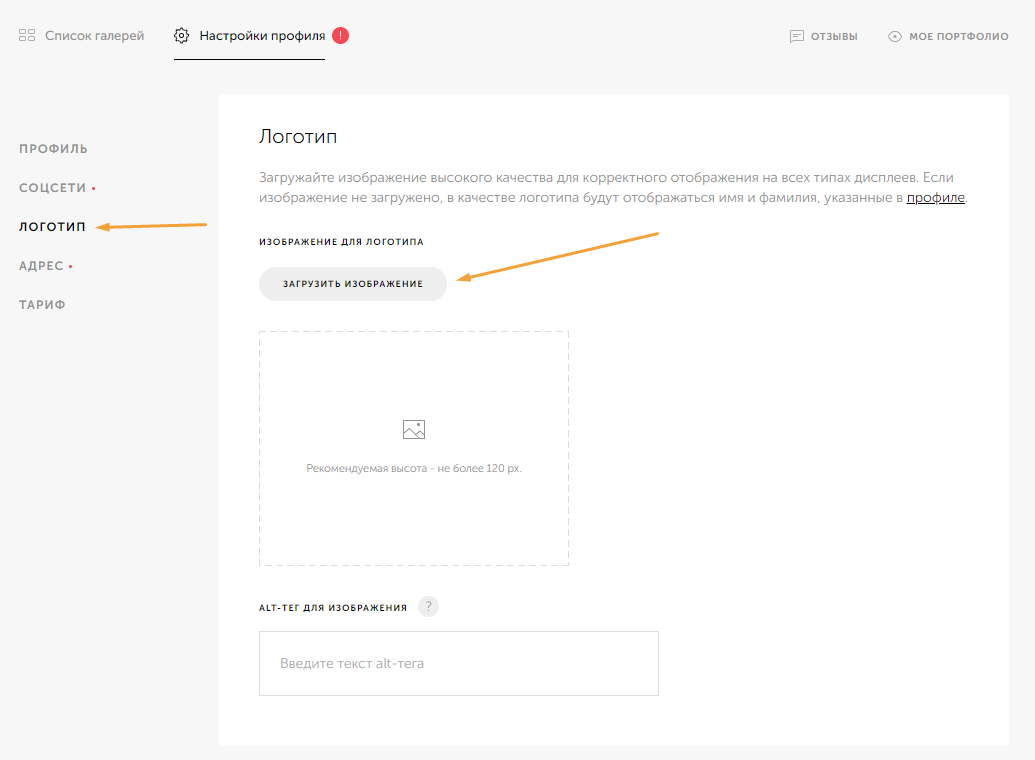This screenshot has width=1035, height=760.
Task: Click the grid icon beside Список галерей
Action: coord(27,36)
